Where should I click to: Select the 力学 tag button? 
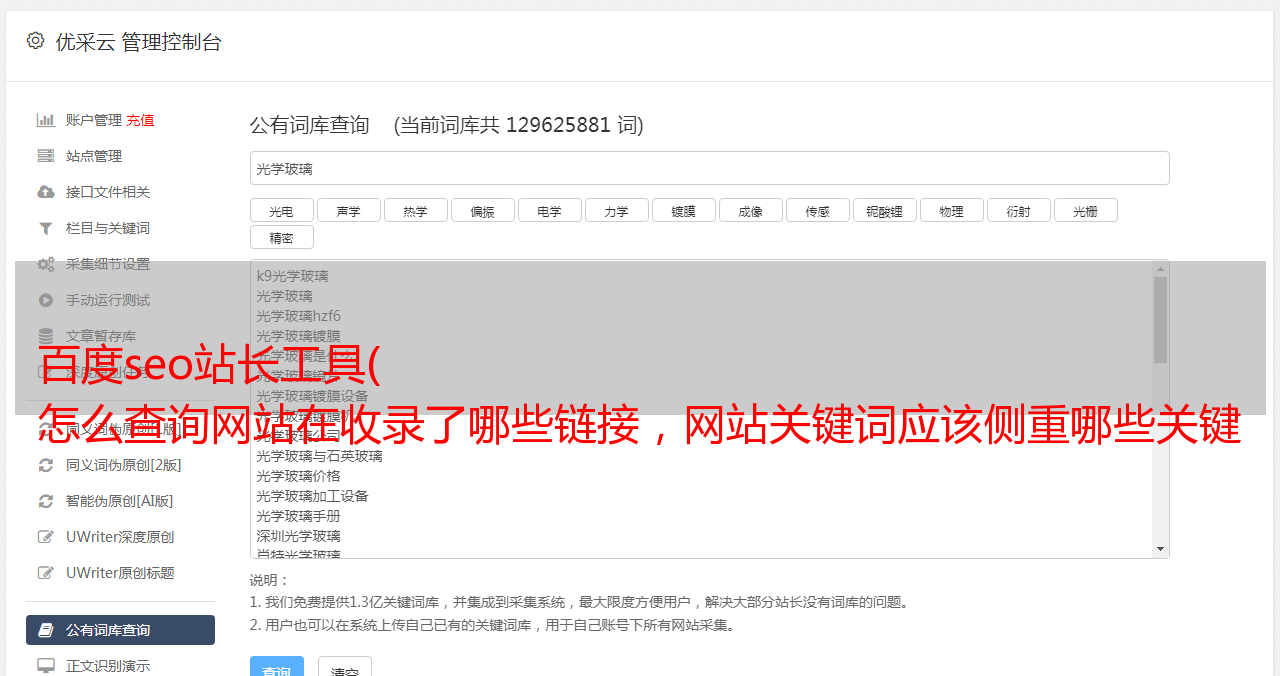click(x=616, y=210)
